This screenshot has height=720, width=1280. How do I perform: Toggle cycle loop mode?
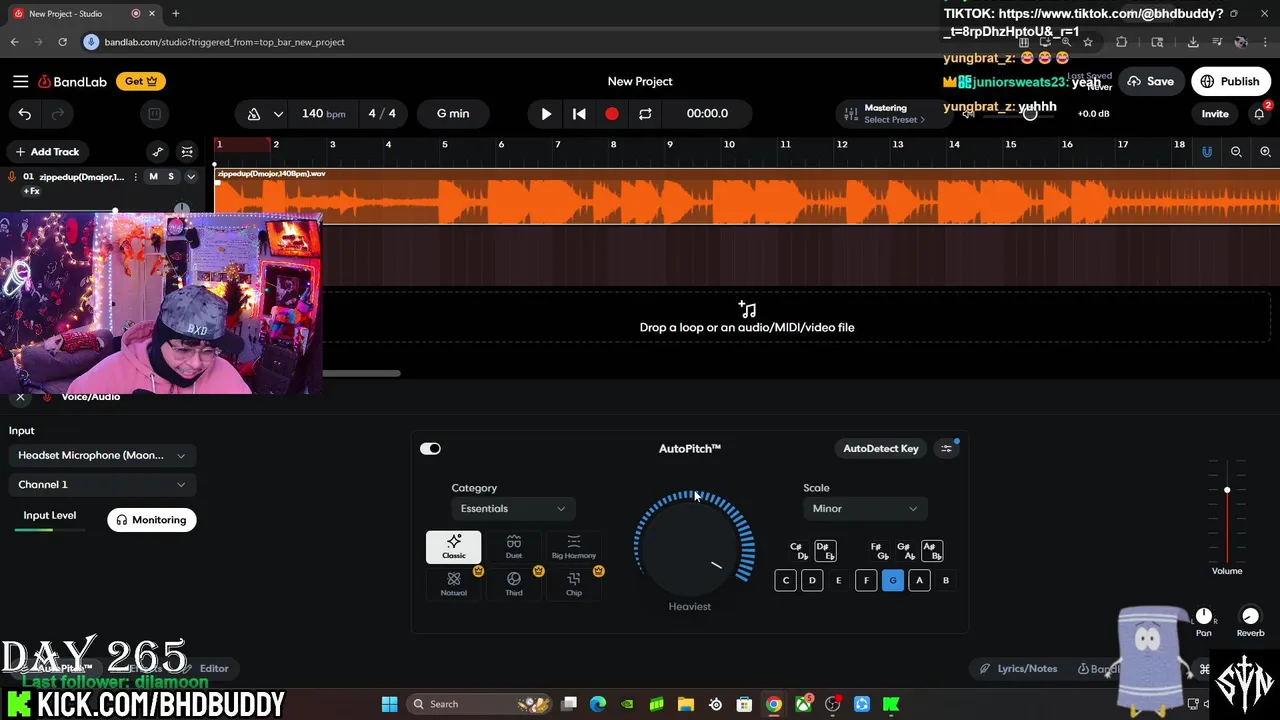point(645,114)
